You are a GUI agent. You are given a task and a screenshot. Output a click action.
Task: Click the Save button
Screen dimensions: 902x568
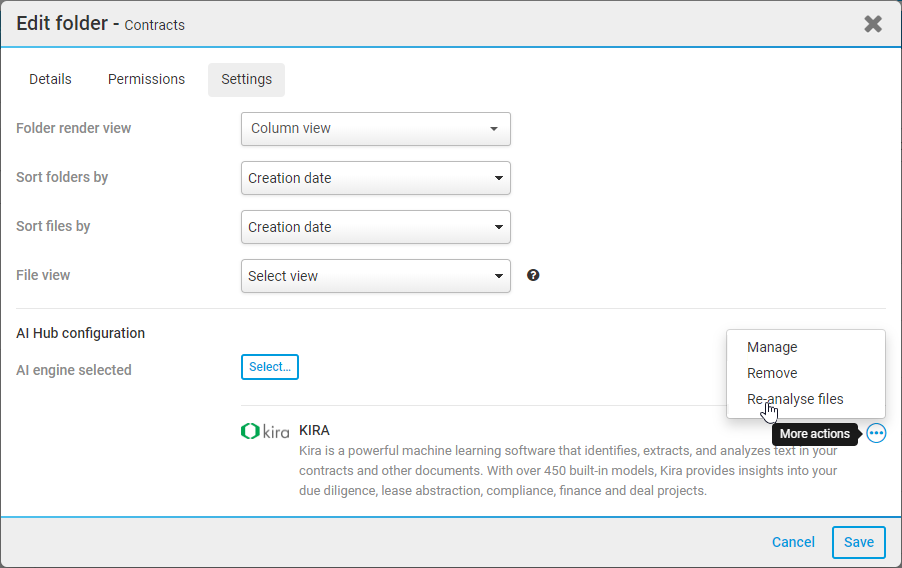point(858,542)
